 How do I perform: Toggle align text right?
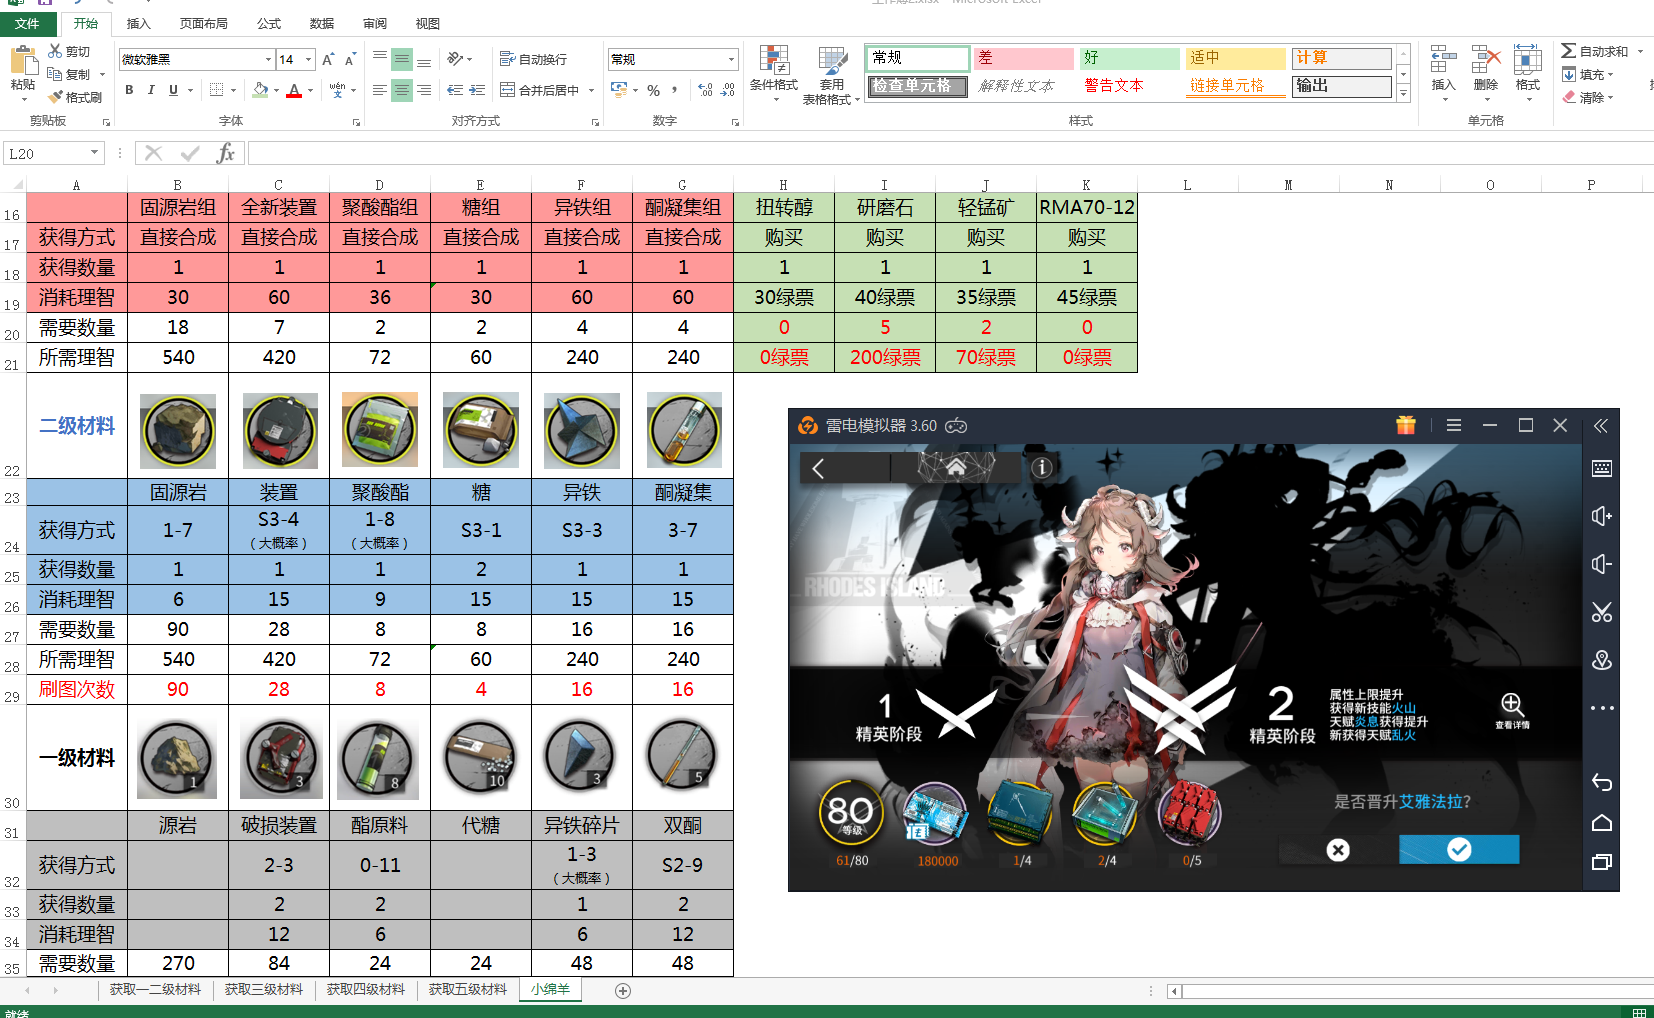tap(424, 90)
